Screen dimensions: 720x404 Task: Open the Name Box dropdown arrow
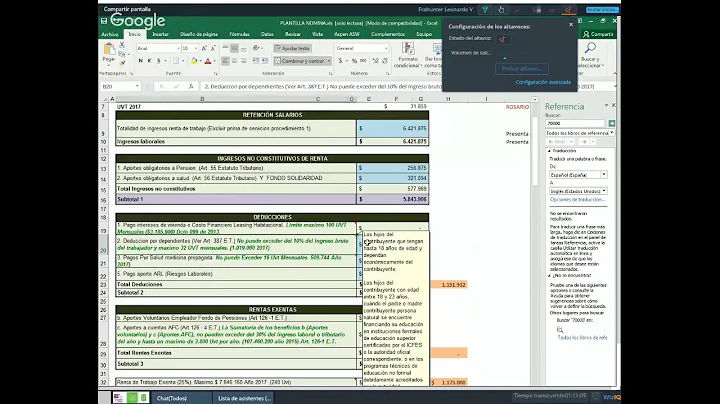(137, 86)
